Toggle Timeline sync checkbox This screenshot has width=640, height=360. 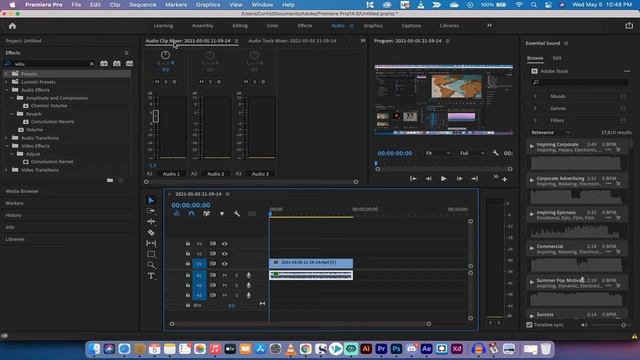click(x=529, y=325)
